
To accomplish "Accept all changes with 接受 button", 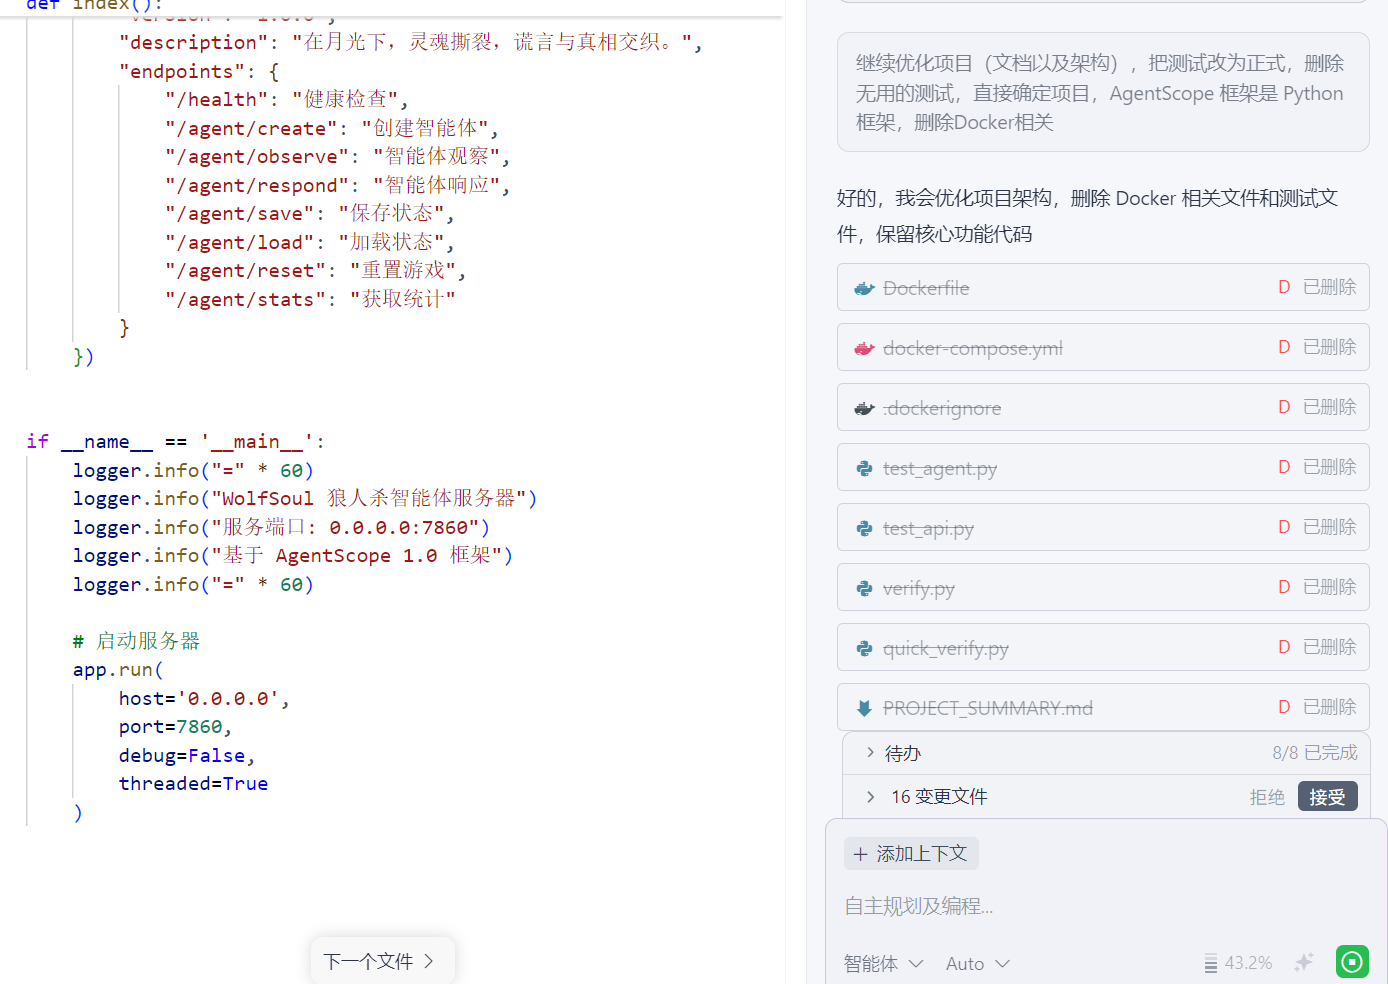I will (x=1327, y=797).
